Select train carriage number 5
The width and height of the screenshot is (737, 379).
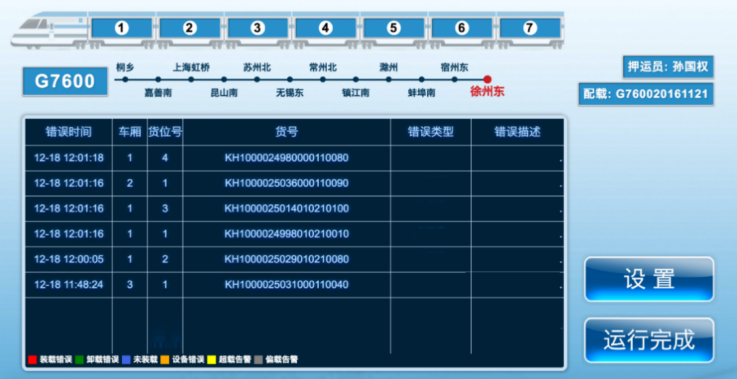tap(393, 28)
